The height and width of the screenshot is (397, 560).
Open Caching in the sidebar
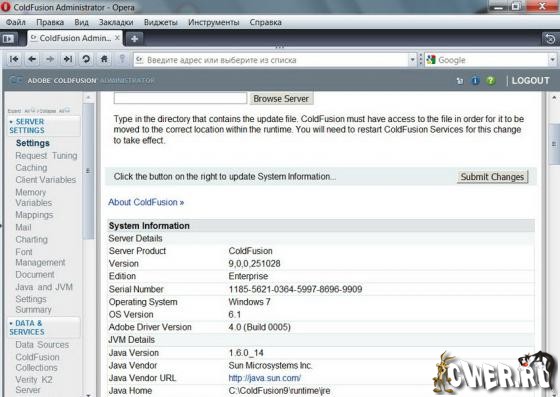pyautogui.click(x=31, y=168)
